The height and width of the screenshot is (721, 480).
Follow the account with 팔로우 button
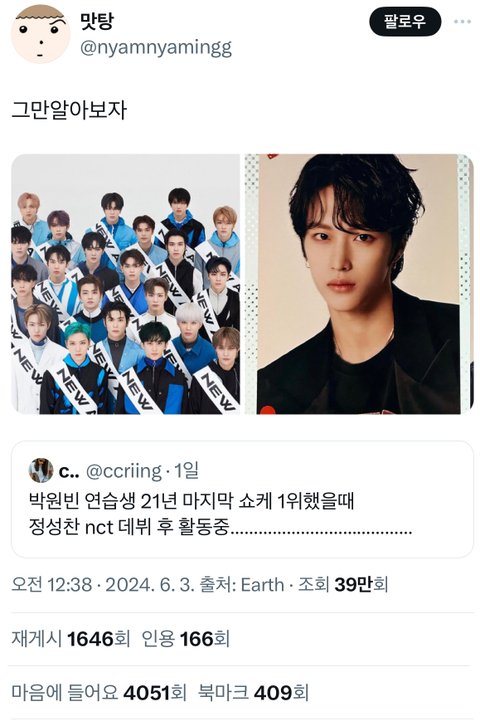[x=405, y=22]
